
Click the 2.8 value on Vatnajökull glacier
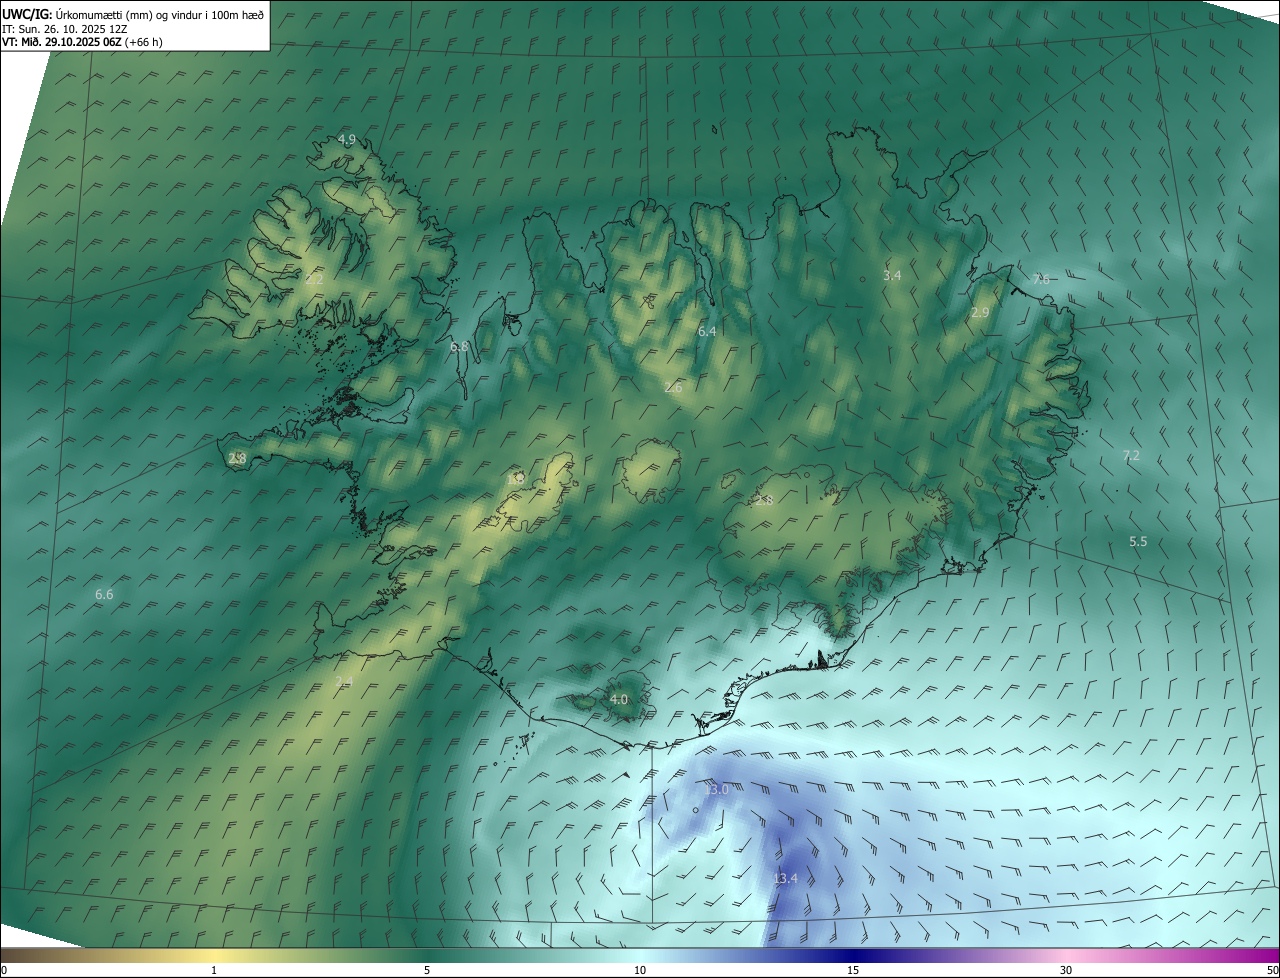(x=764, y=500)
